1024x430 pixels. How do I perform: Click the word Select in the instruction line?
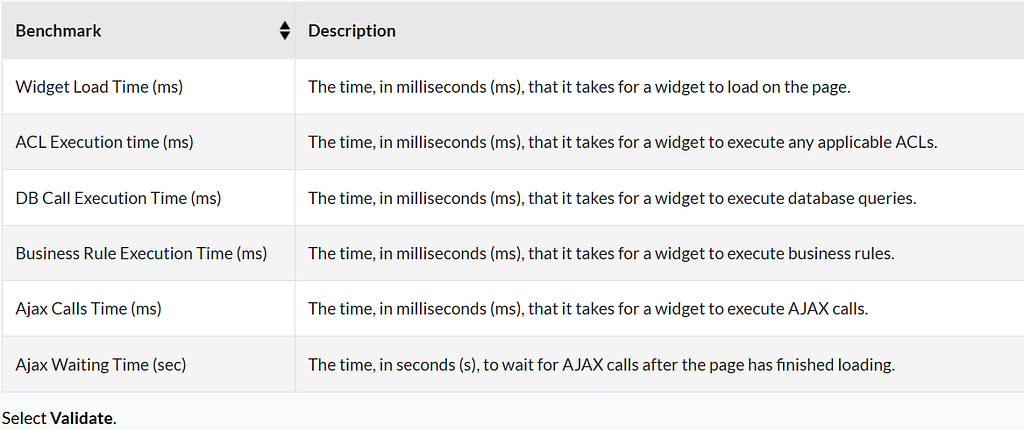[24, 418]
